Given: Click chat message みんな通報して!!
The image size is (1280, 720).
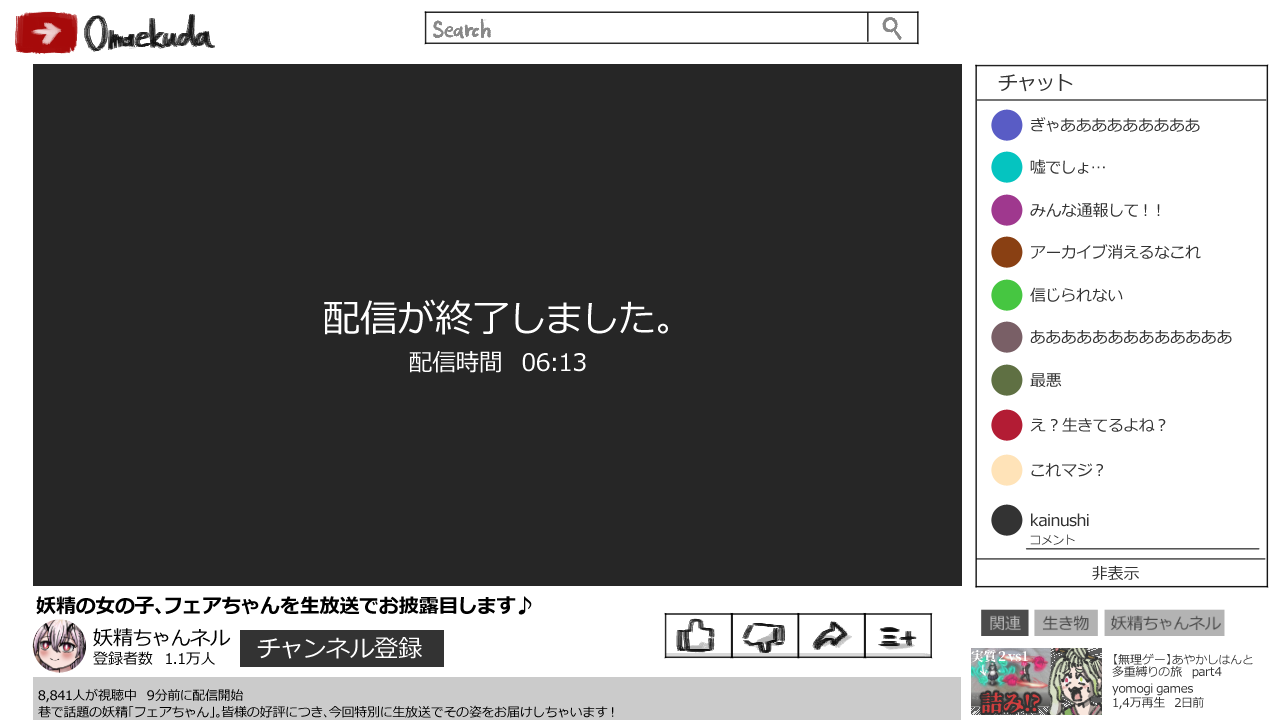Looking at the screenshot, I should (x=1097, y=210).
